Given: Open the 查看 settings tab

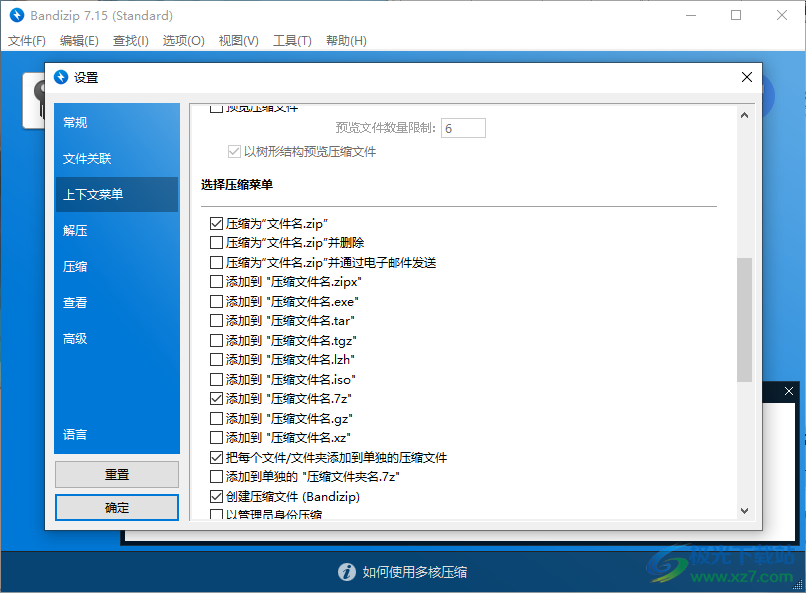Looking at the screenshot, I should point(117,302).
